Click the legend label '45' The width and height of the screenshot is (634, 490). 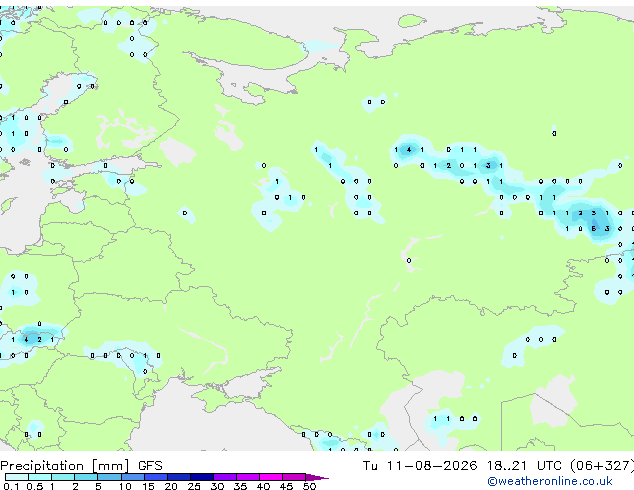[x=286, y=486]
